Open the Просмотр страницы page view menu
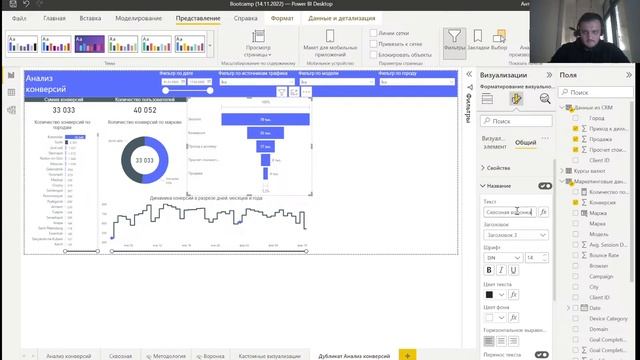This screenshot has width=640, height=360. pos(258,43)
